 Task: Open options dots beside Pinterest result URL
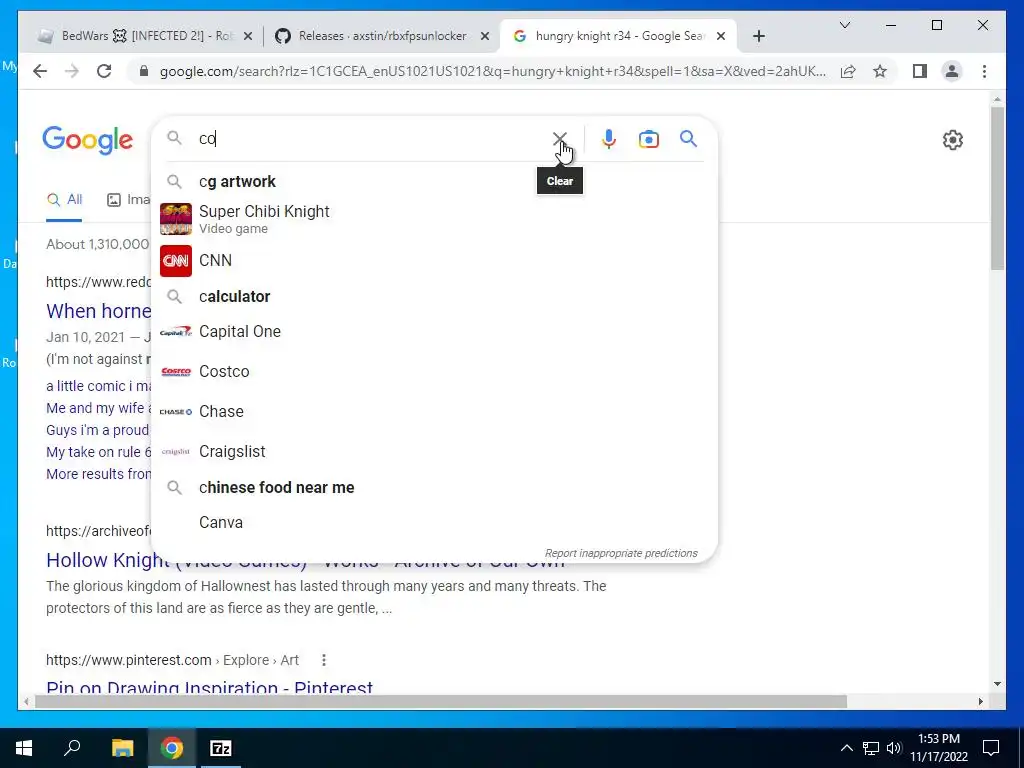tap(323, 660)
